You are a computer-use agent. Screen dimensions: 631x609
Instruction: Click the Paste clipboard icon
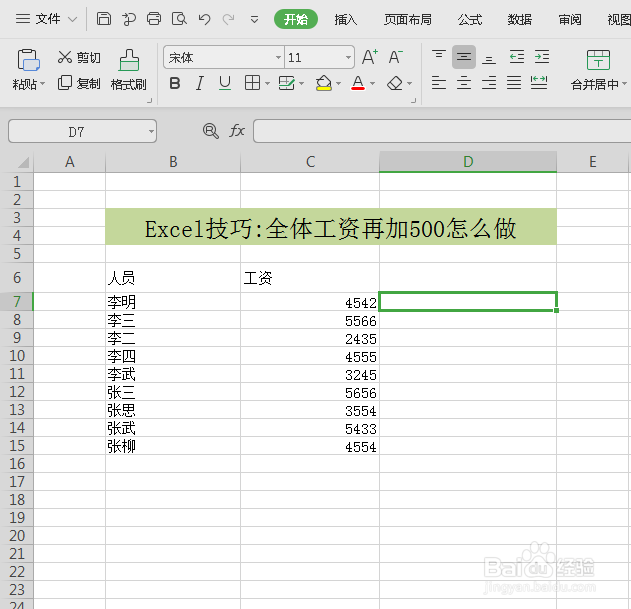click(28, 60)
